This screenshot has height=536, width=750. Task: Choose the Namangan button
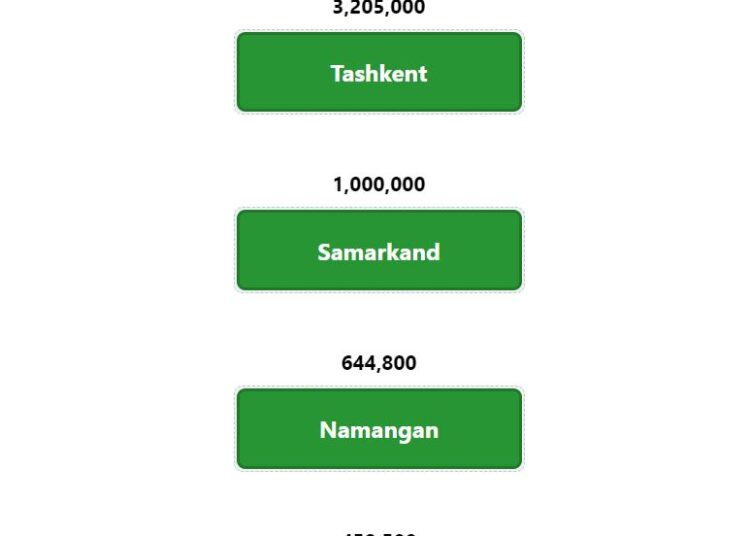[x=379, y=429]
